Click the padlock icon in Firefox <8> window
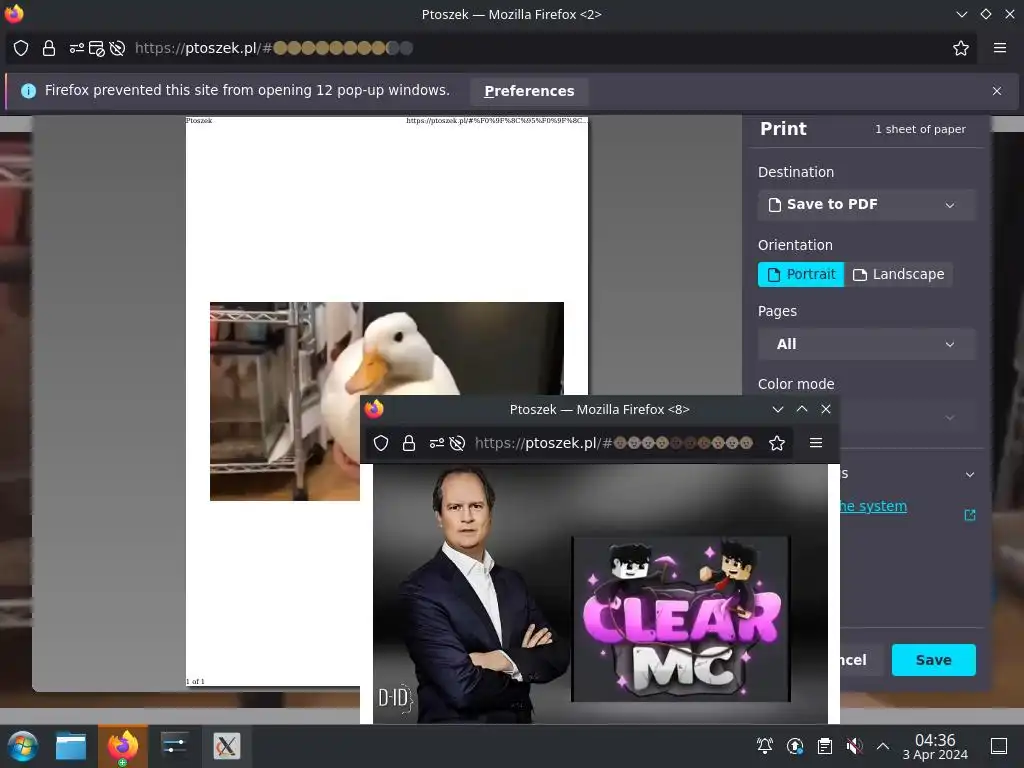 coord(409,443)
